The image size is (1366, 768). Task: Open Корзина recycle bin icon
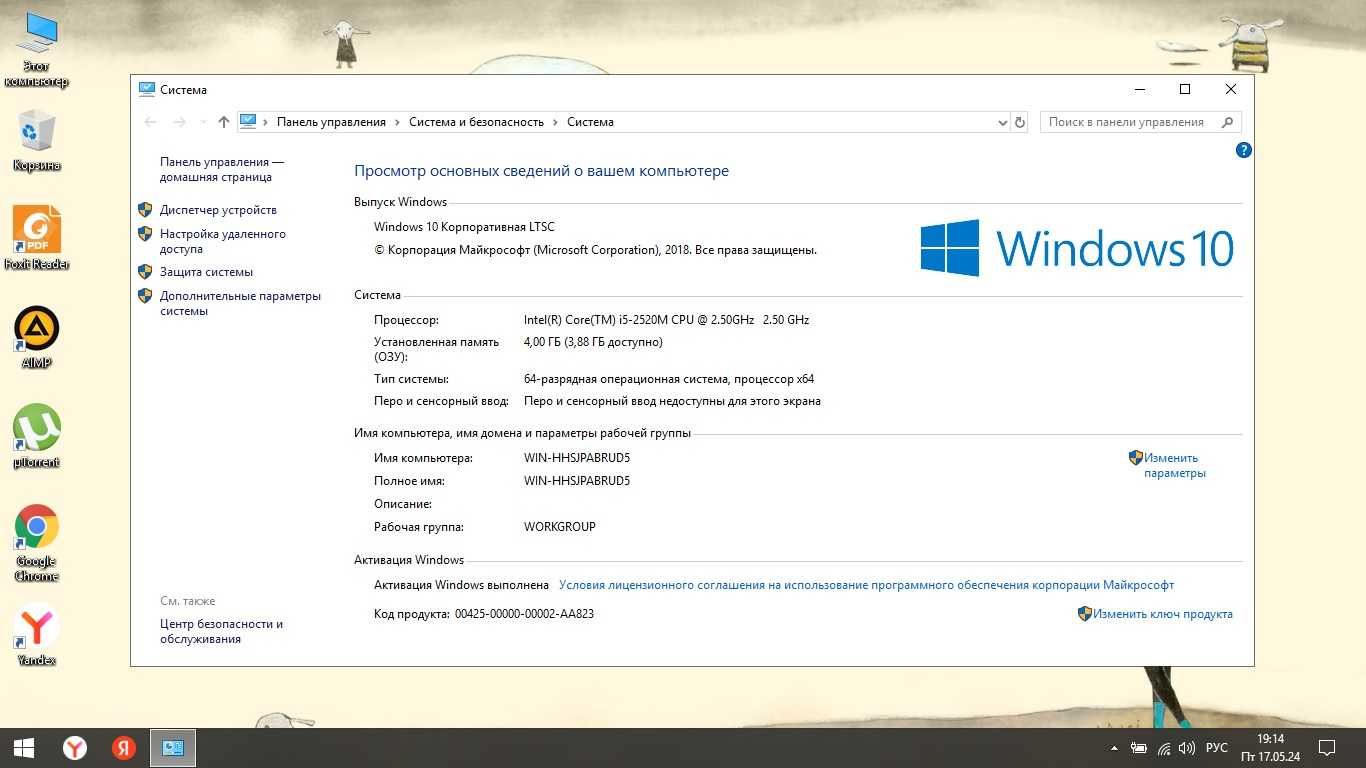37,140
